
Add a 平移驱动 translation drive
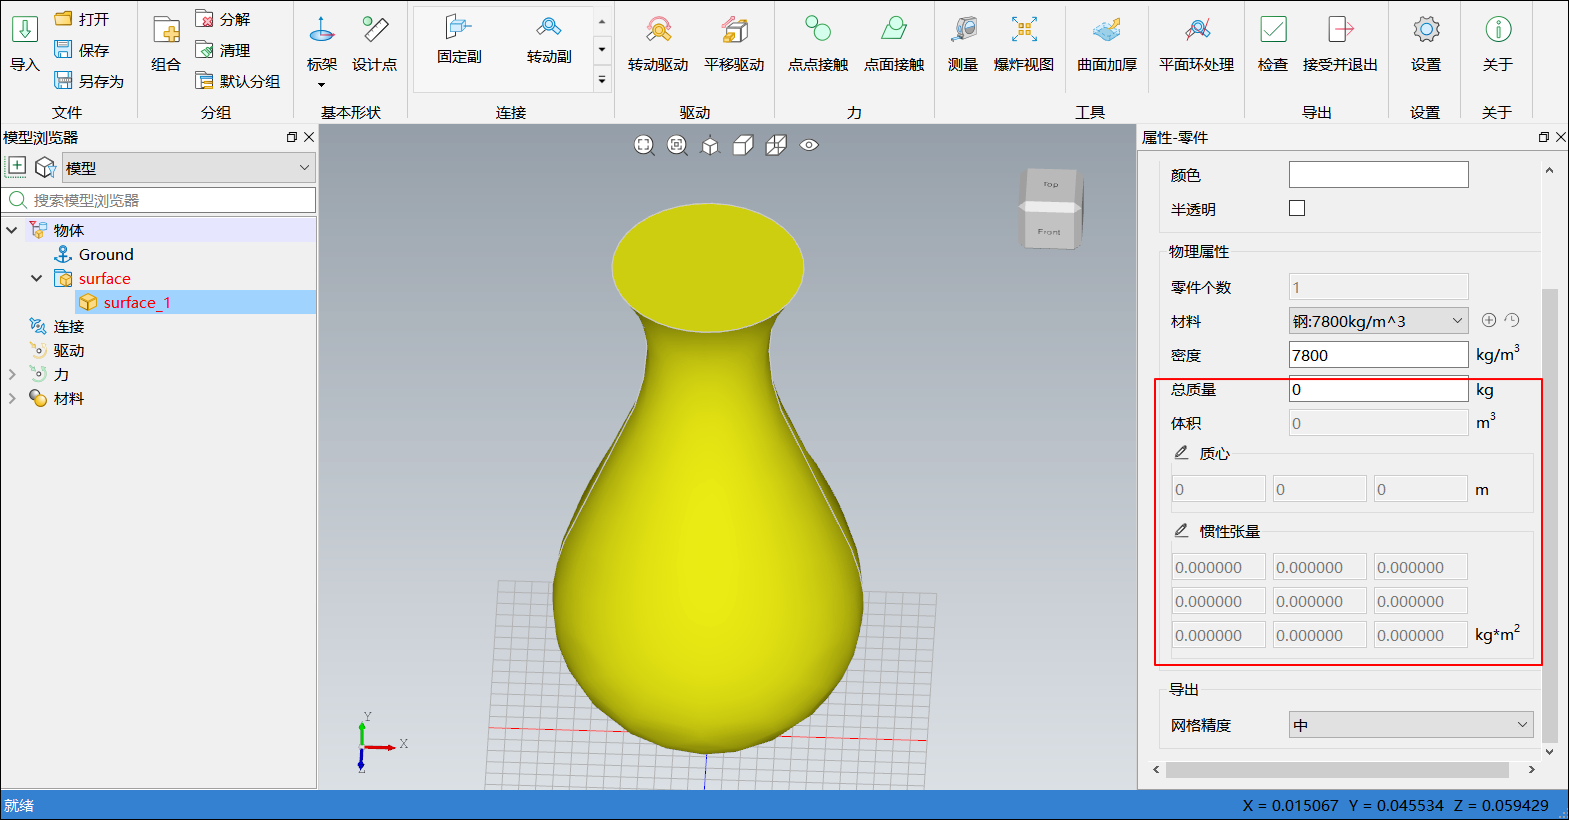(734, 43)
